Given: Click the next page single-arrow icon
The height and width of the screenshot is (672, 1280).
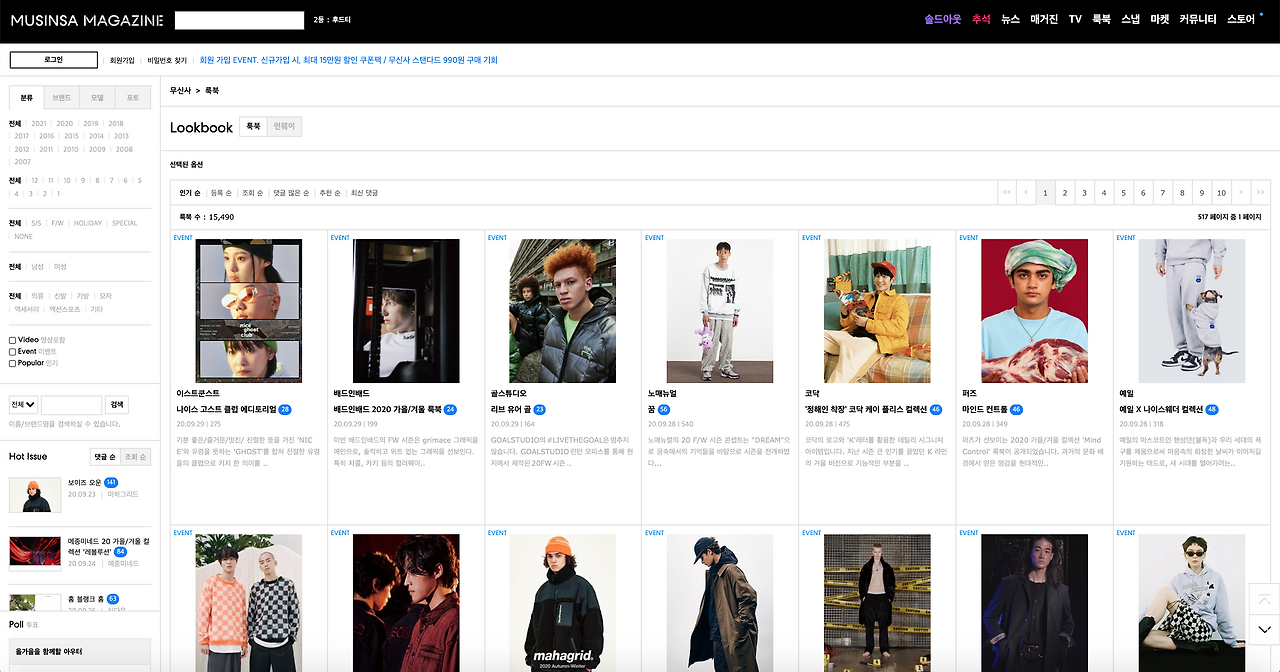Looking at the screenshot, I should pos(1240,192).
